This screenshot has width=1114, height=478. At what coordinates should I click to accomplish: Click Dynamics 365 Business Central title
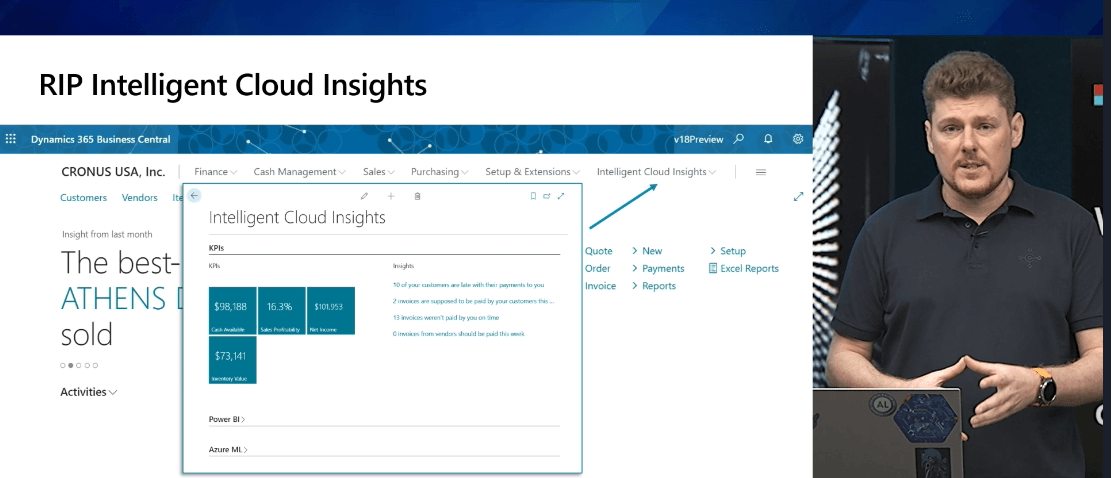tap(100, 139)
